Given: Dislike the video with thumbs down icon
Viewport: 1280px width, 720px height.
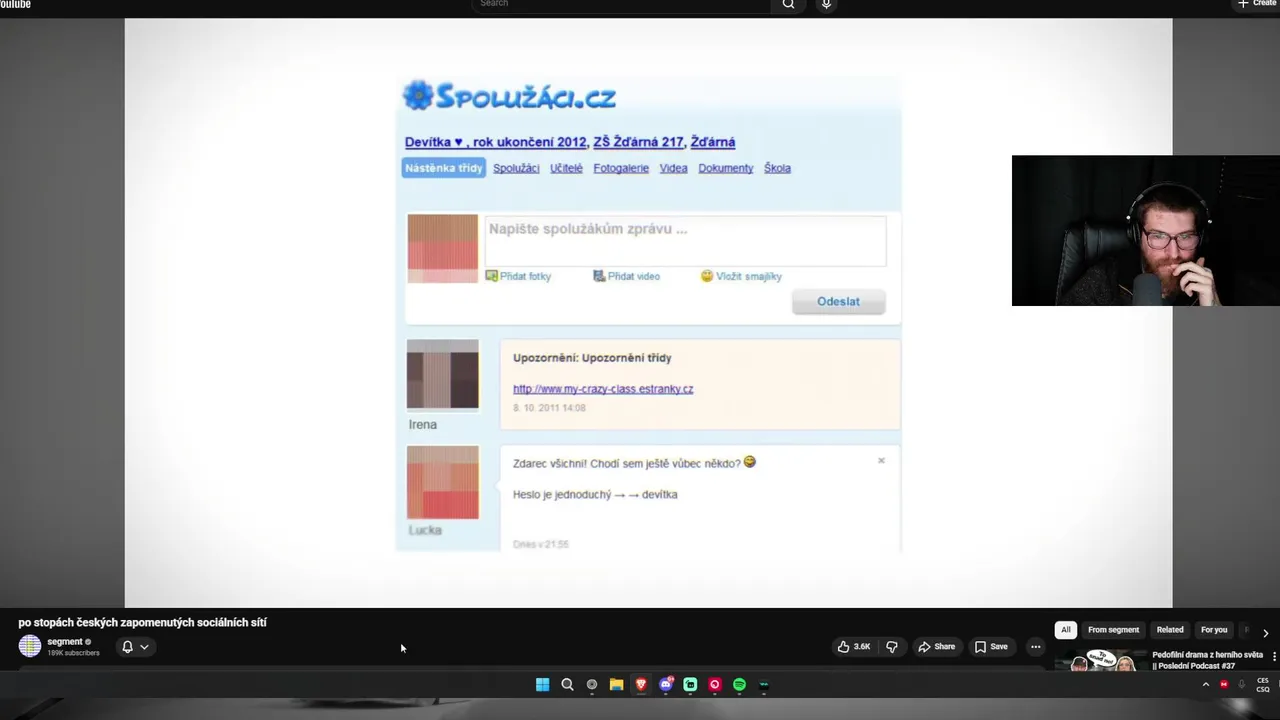Looking at the screenshot, I should (892, 647).
